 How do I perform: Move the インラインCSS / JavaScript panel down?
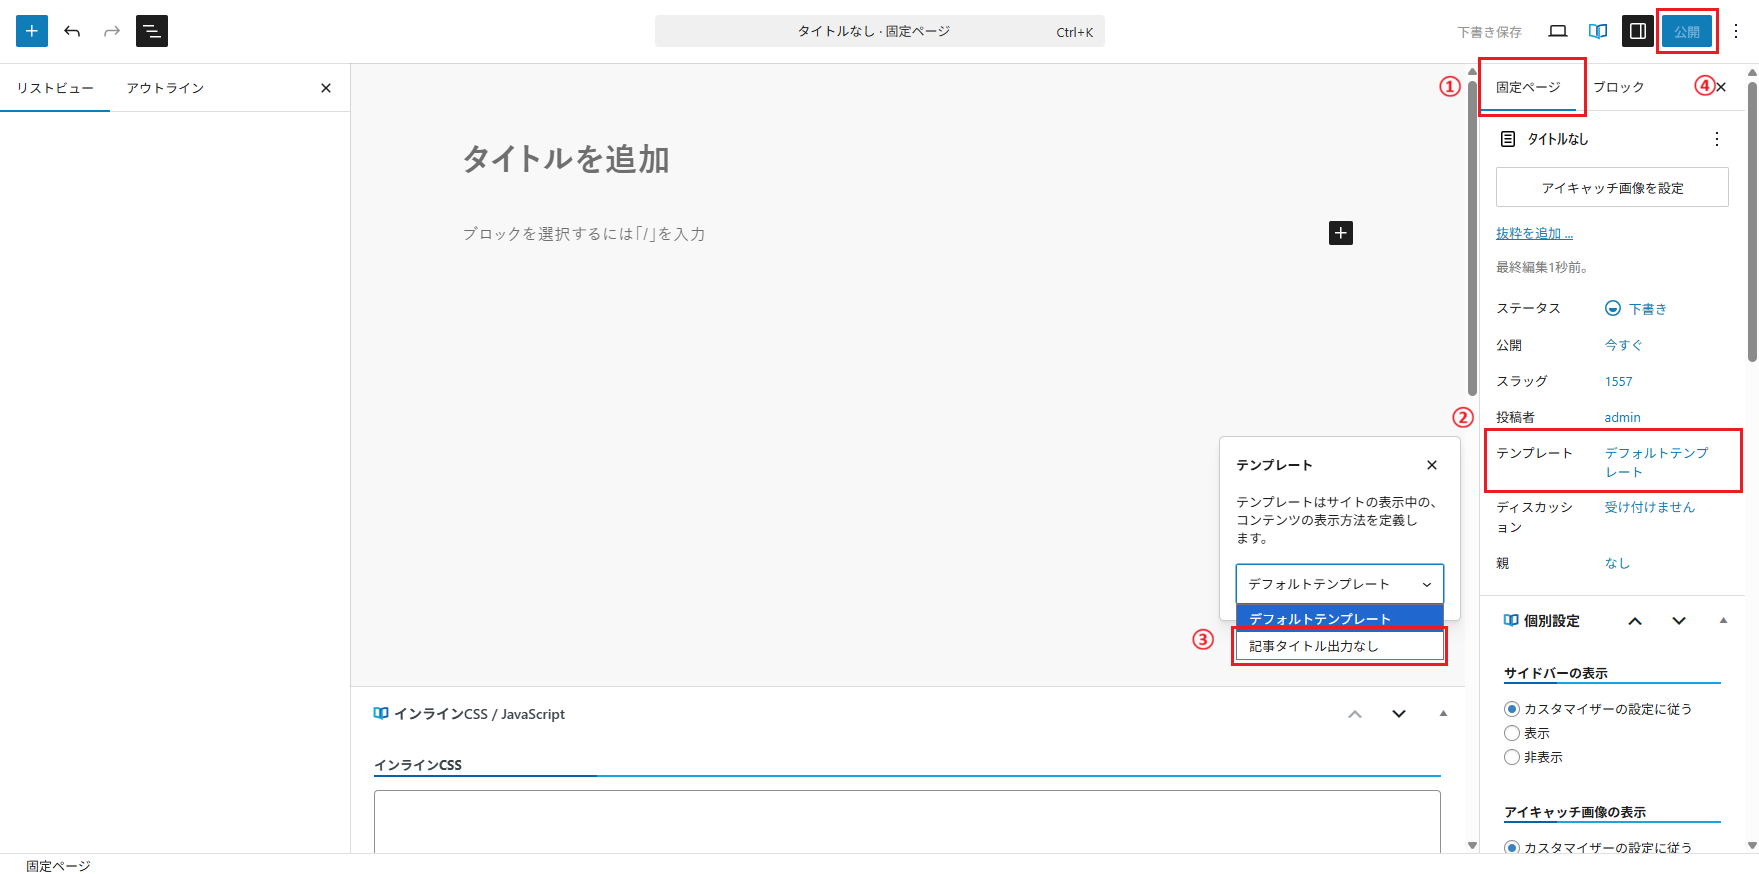tap(1399, 714)
